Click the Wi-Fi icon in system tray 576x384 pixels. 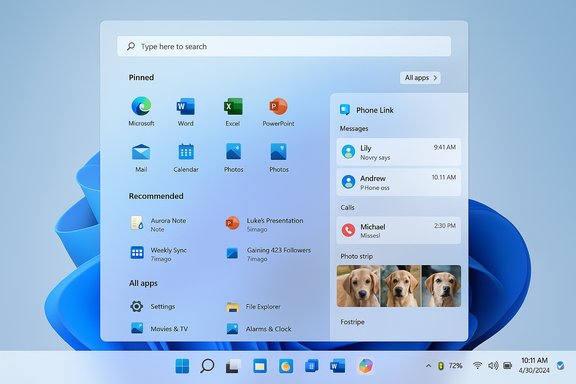(478, 366)
